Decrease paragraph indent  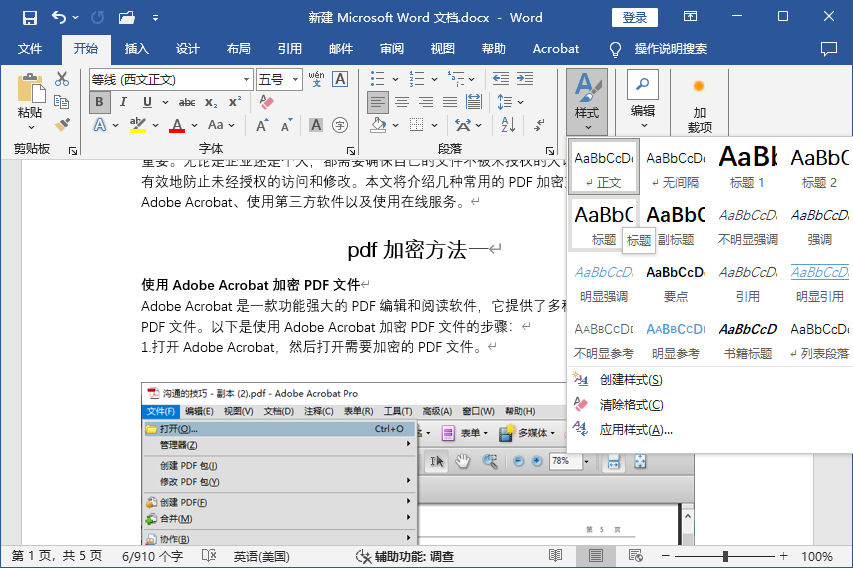(x=500, y=79)
